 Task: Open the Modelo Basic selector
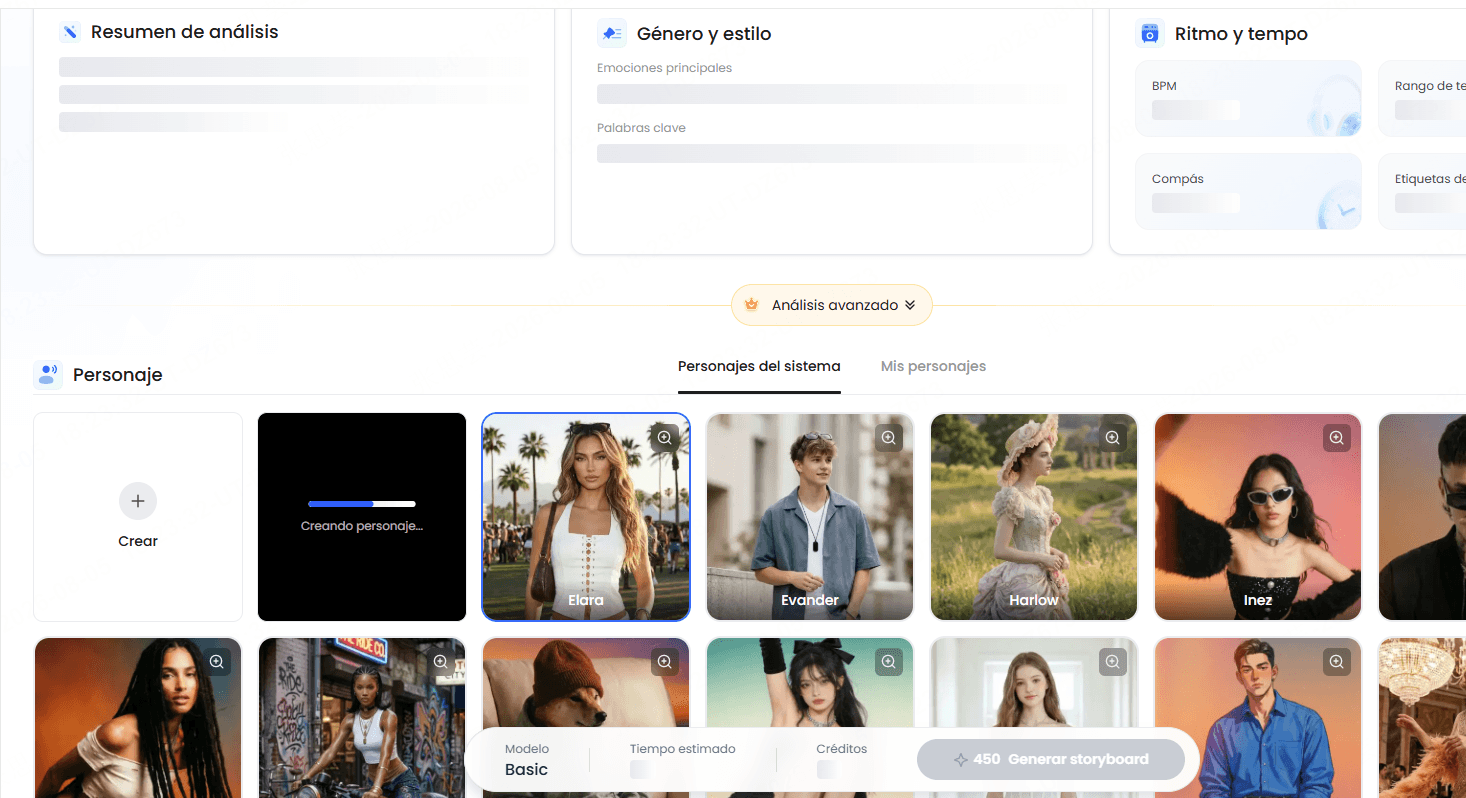click(527, 760)
